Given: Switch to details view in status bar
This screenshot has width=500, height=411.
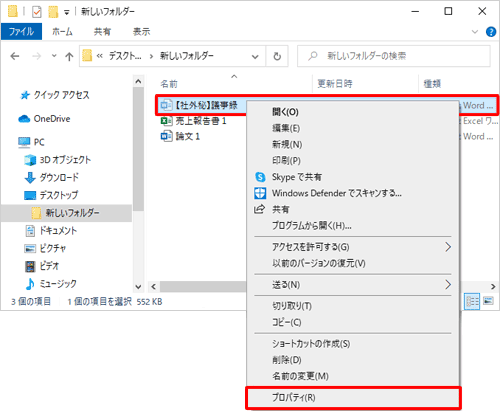Looking at the screenshot, I should click(472, 301).
